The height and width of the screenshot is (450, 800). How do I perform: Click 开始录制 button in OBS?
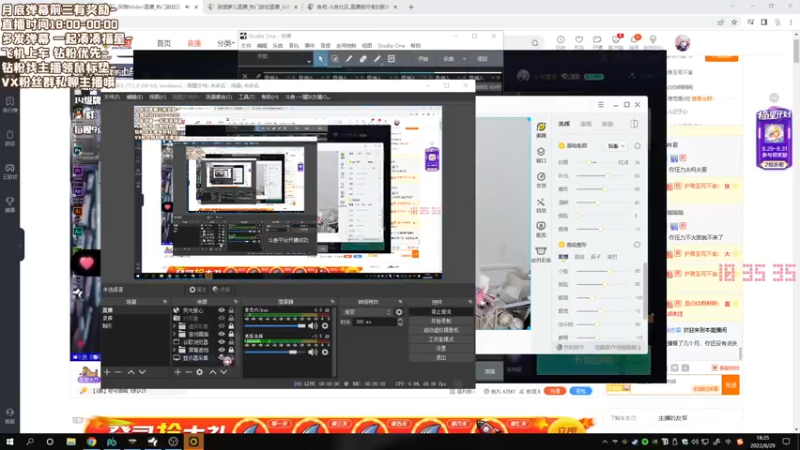(441, 321)
